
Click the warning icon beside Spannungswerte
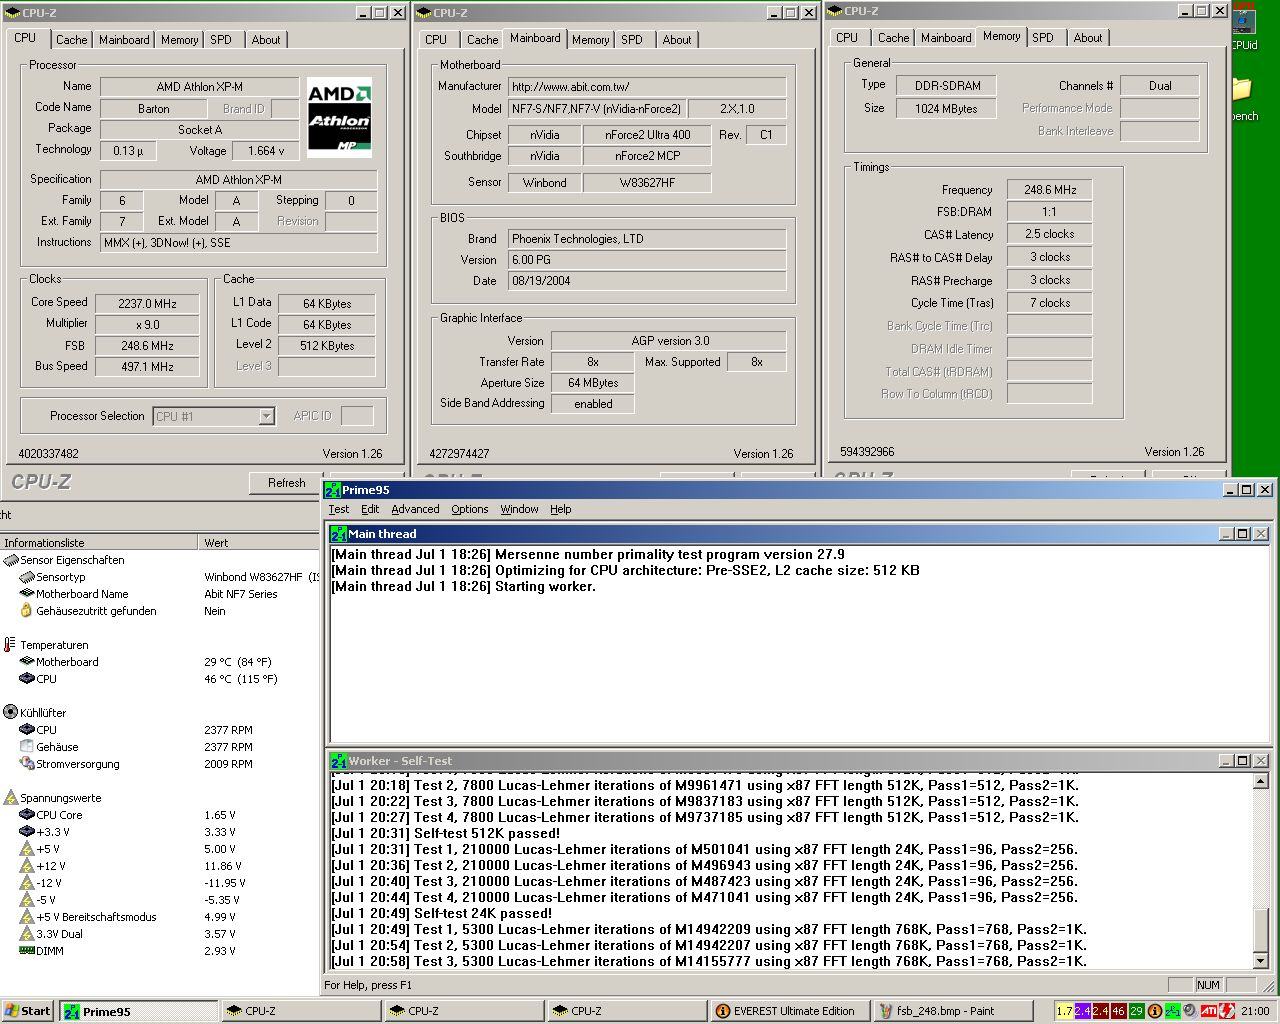point(11,798)
